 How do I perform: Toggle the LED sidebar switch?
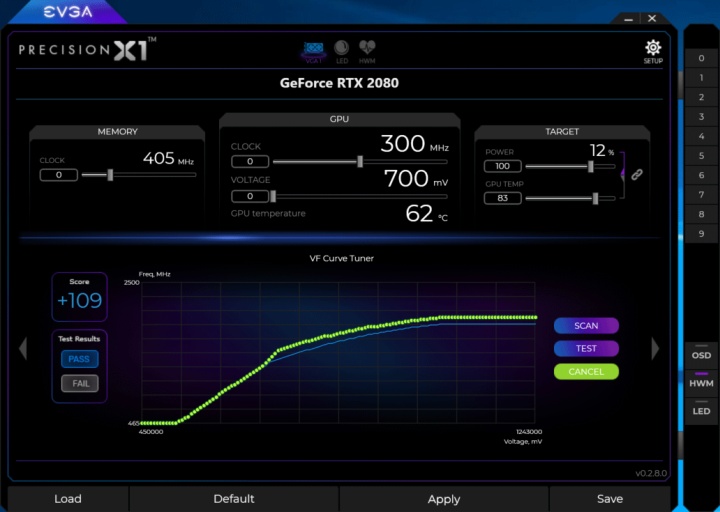point(701,409)
